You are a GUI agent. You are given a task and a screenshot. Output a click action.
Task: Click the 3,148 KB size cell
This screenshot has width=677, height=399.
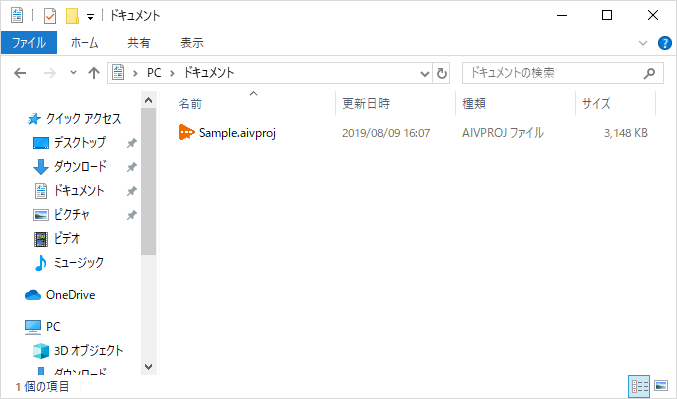[x=626, y=133]
